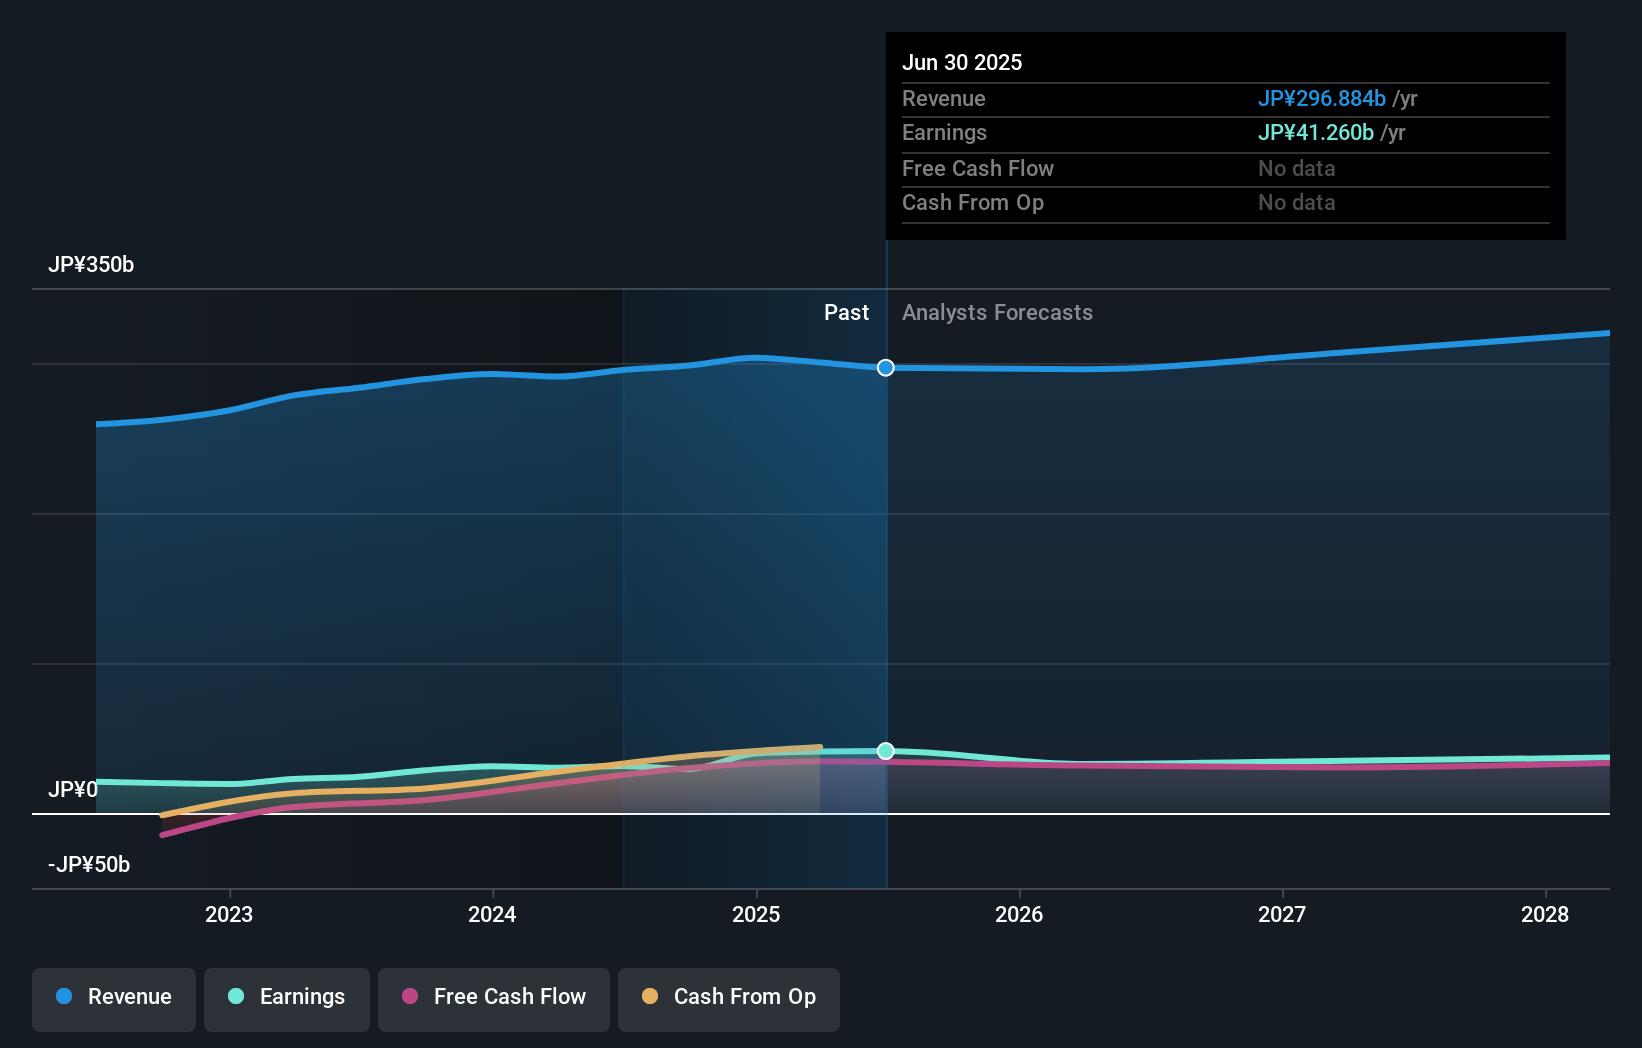Click the teal Earnings data point marker
The width and height of the screenshot is (1642, 1048).
click(x=884, y=751)
